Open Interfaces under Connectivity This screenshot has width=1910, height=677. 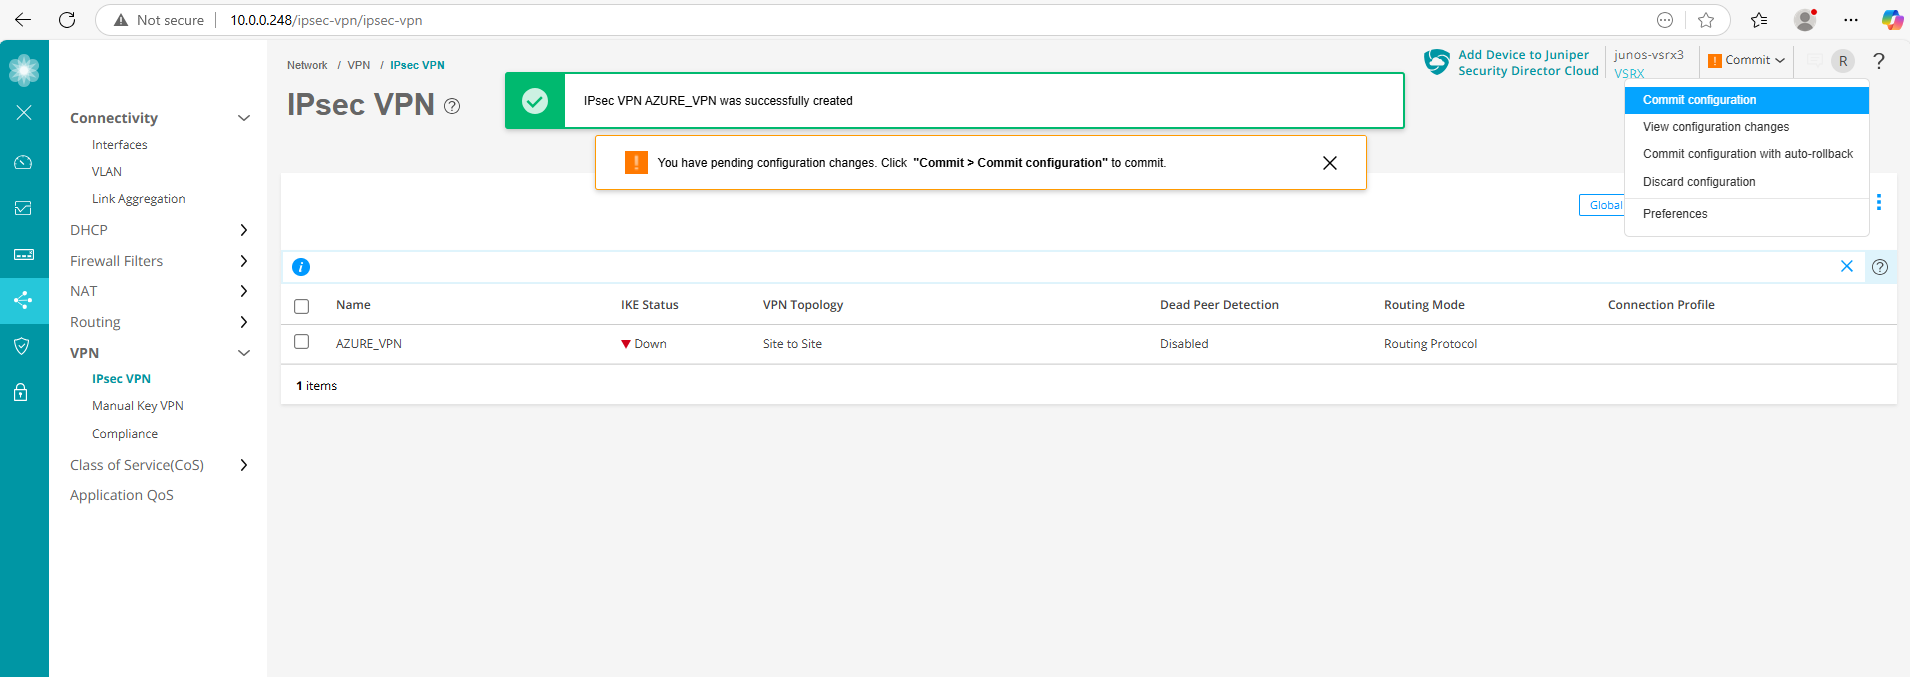pos(120,145)
